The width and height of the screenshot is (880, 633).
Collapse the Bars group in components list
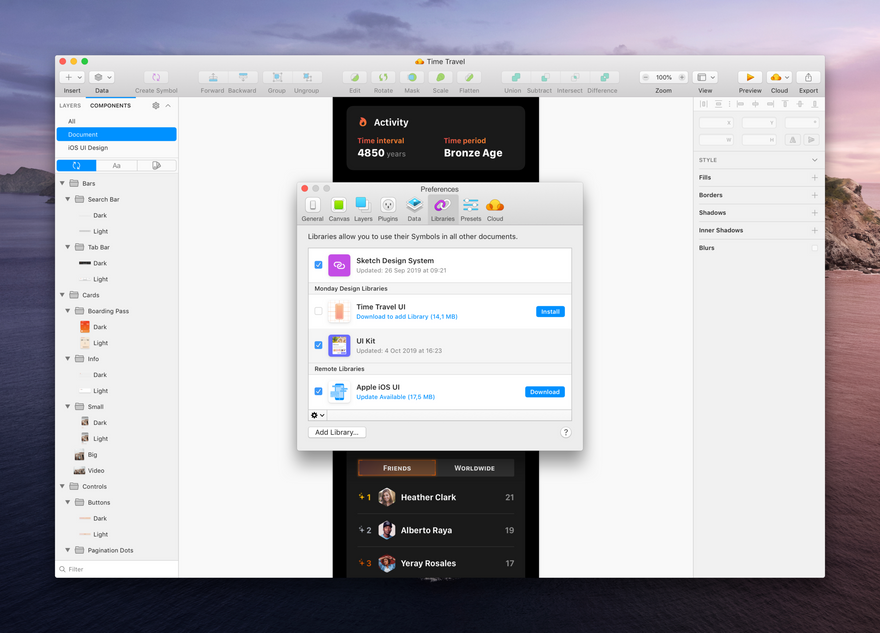click(62, 183)
